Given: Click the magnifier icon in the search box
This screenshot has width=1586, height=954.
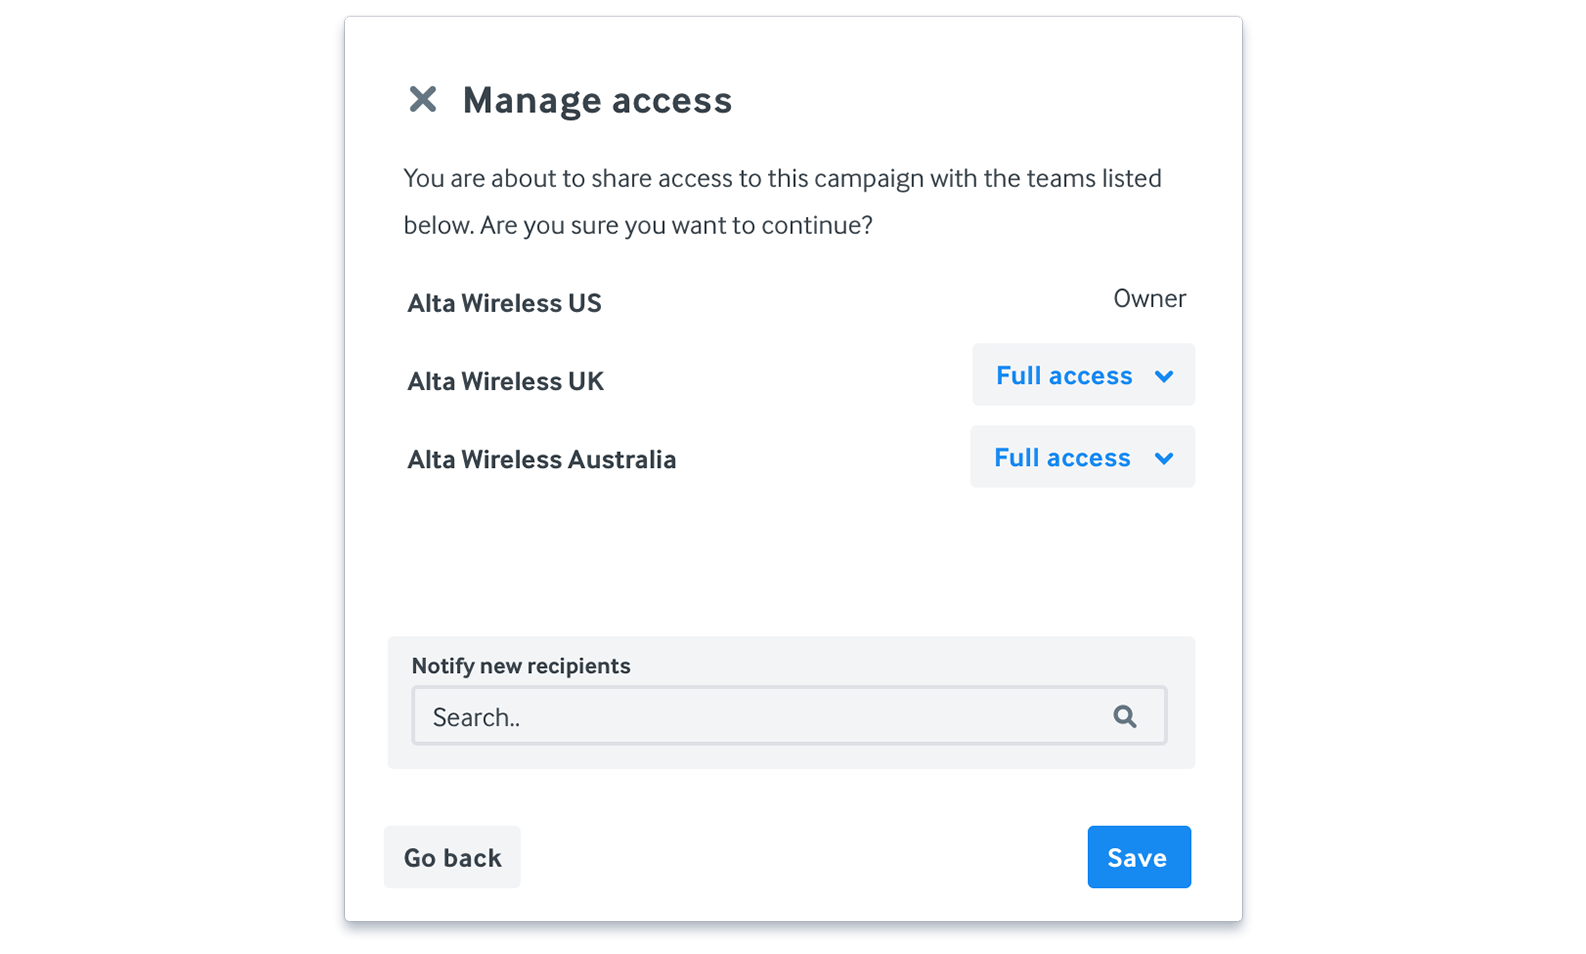Looking at the screenshot, I should pos(1125,716).
